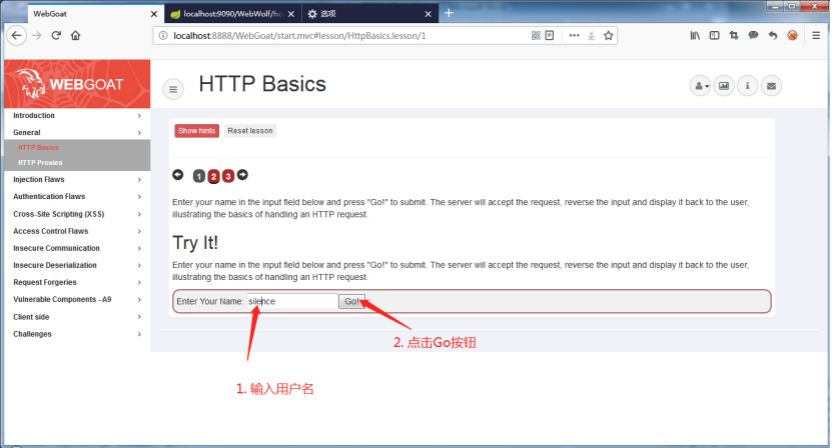Expand the Authentication Flaws category
The image size is (832, 448).
coord(77,196)
